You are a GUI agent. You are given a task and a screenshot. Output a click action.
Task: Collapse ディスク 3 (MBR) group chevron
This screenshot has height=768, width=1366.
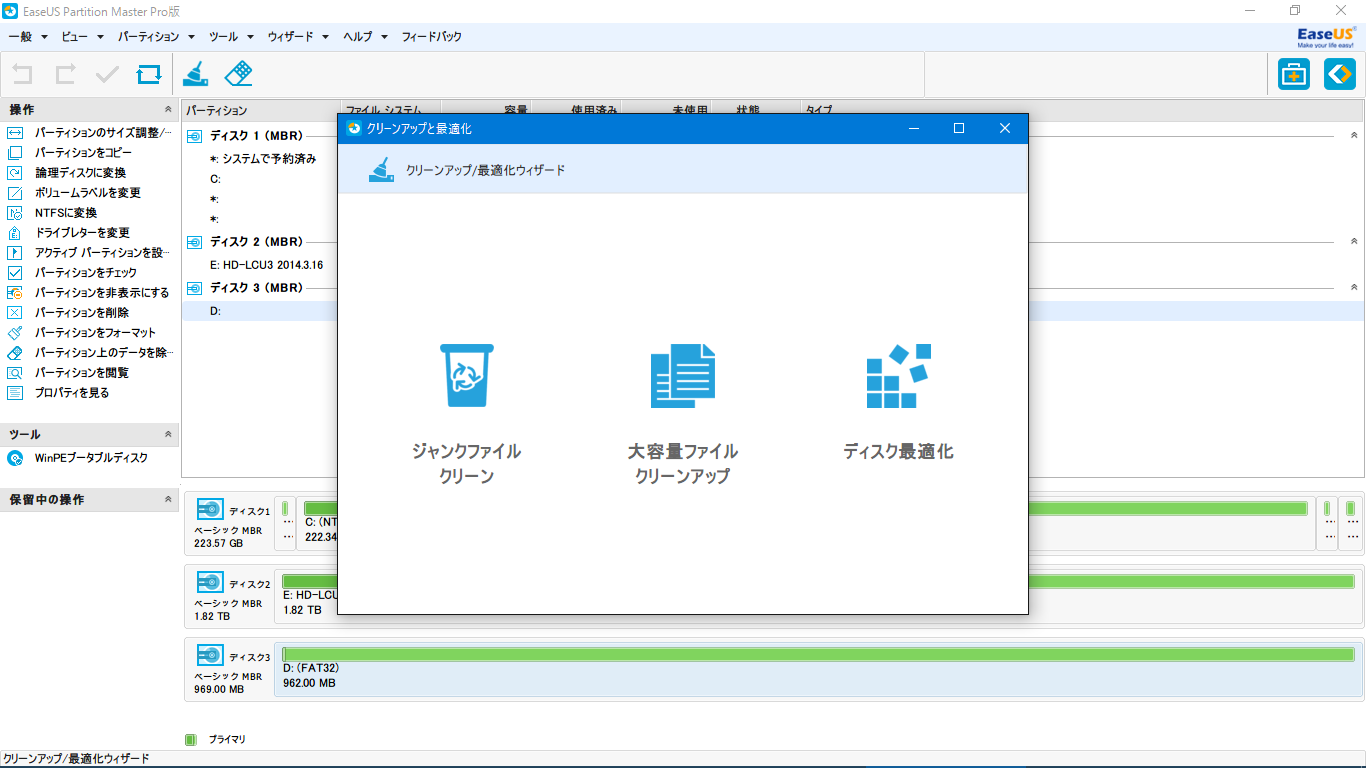click(1354, 287)
